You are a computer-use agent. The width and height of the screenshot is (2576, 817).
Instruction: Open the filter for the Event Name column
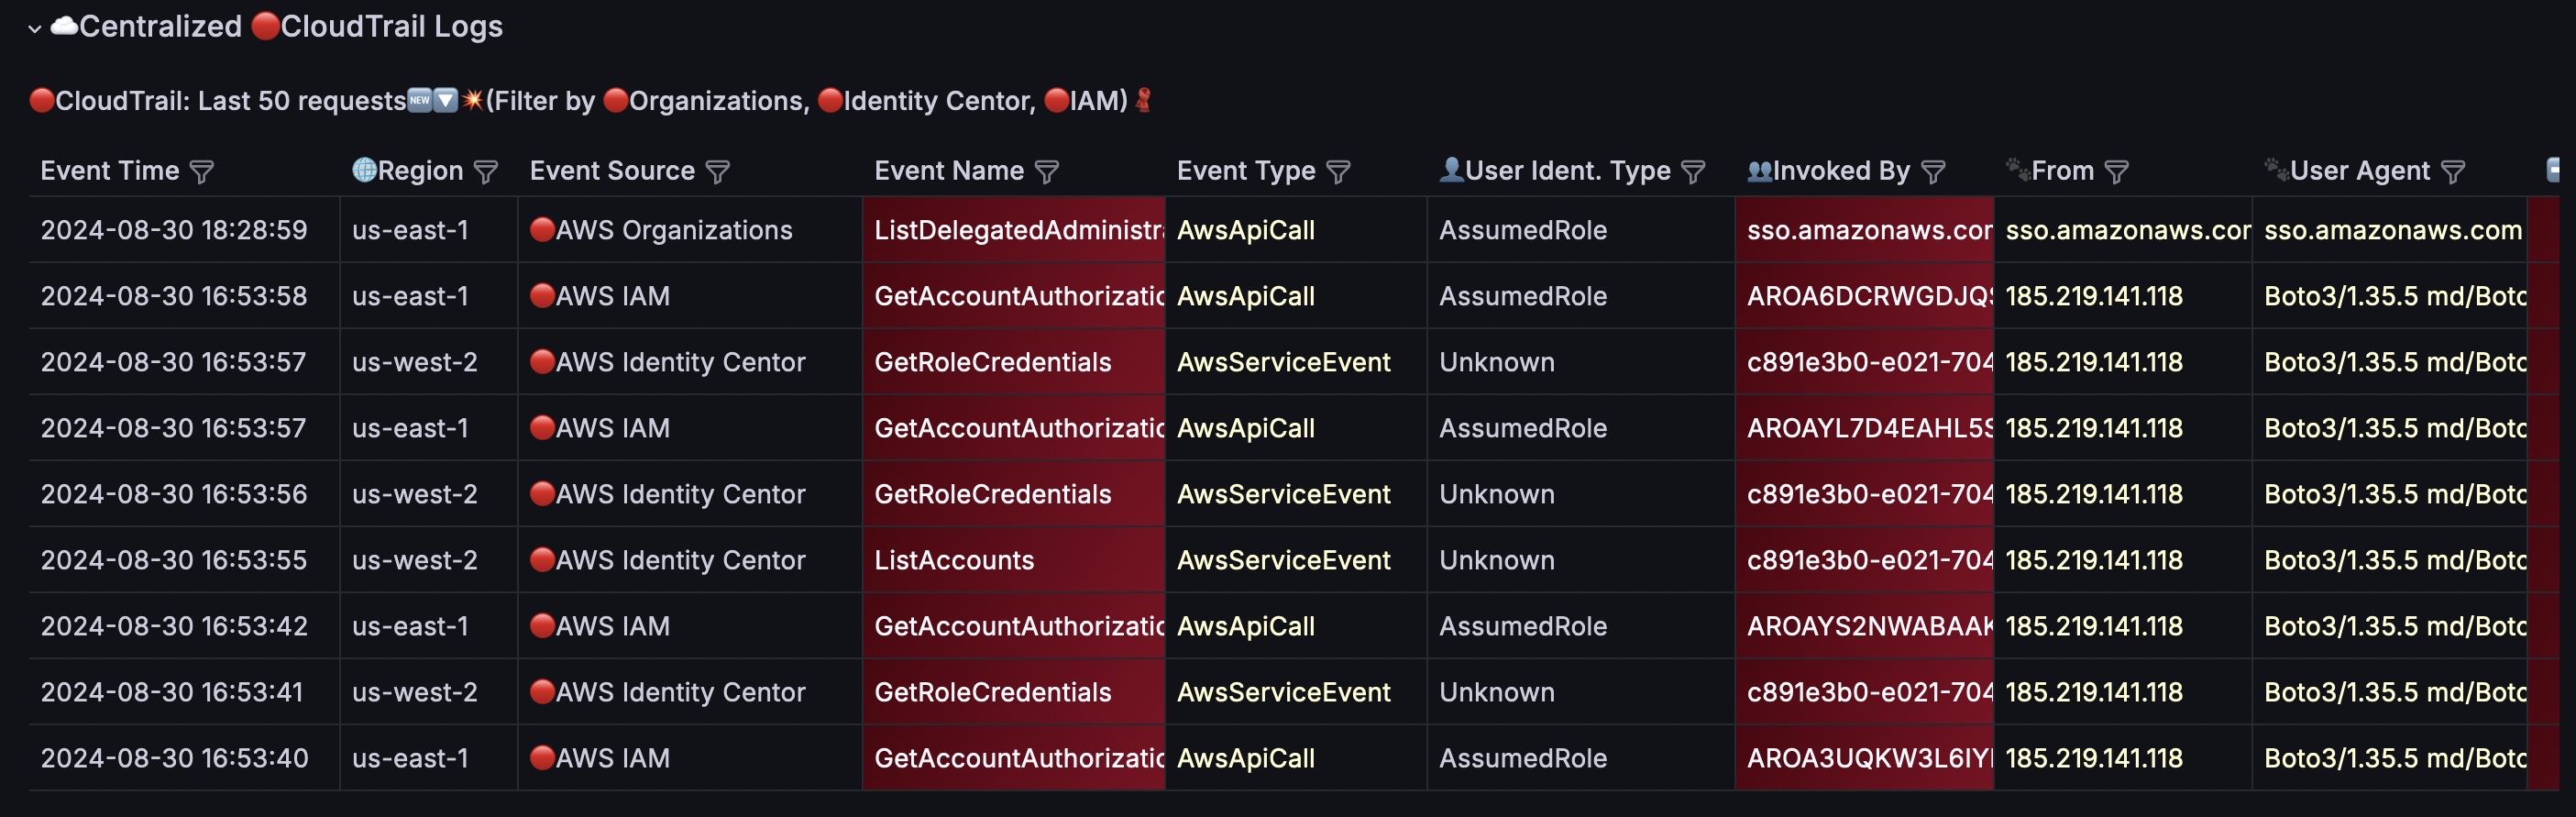click(1047, 172)
